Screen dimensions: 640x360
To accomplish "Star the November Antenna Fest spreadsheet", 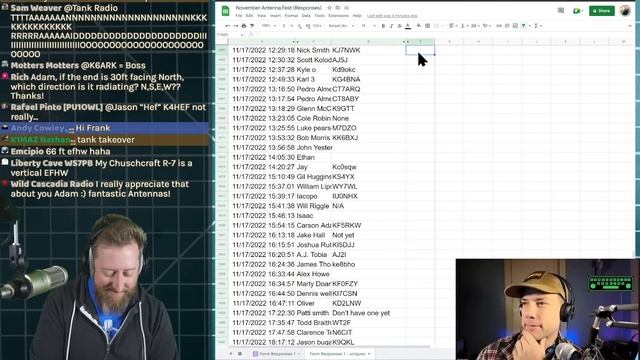I will tap(329, 8).
